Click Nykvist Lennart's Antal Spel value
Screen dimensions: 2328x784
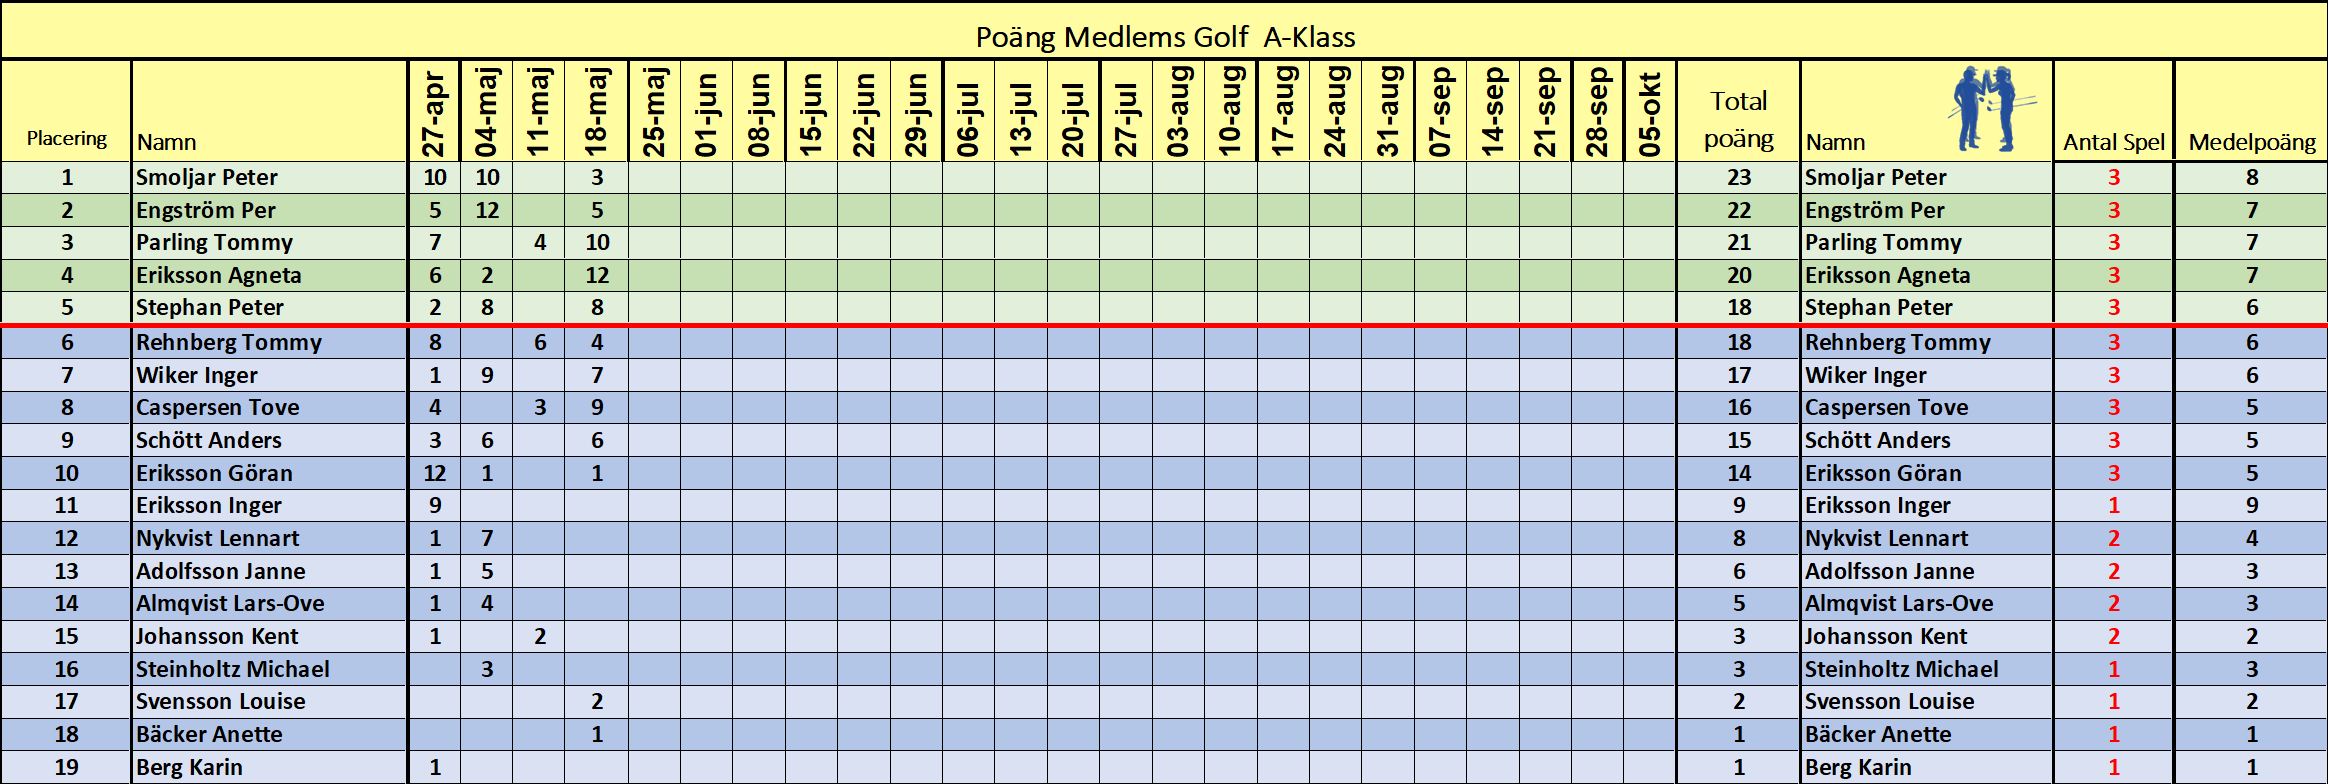tap(2113, 538)
